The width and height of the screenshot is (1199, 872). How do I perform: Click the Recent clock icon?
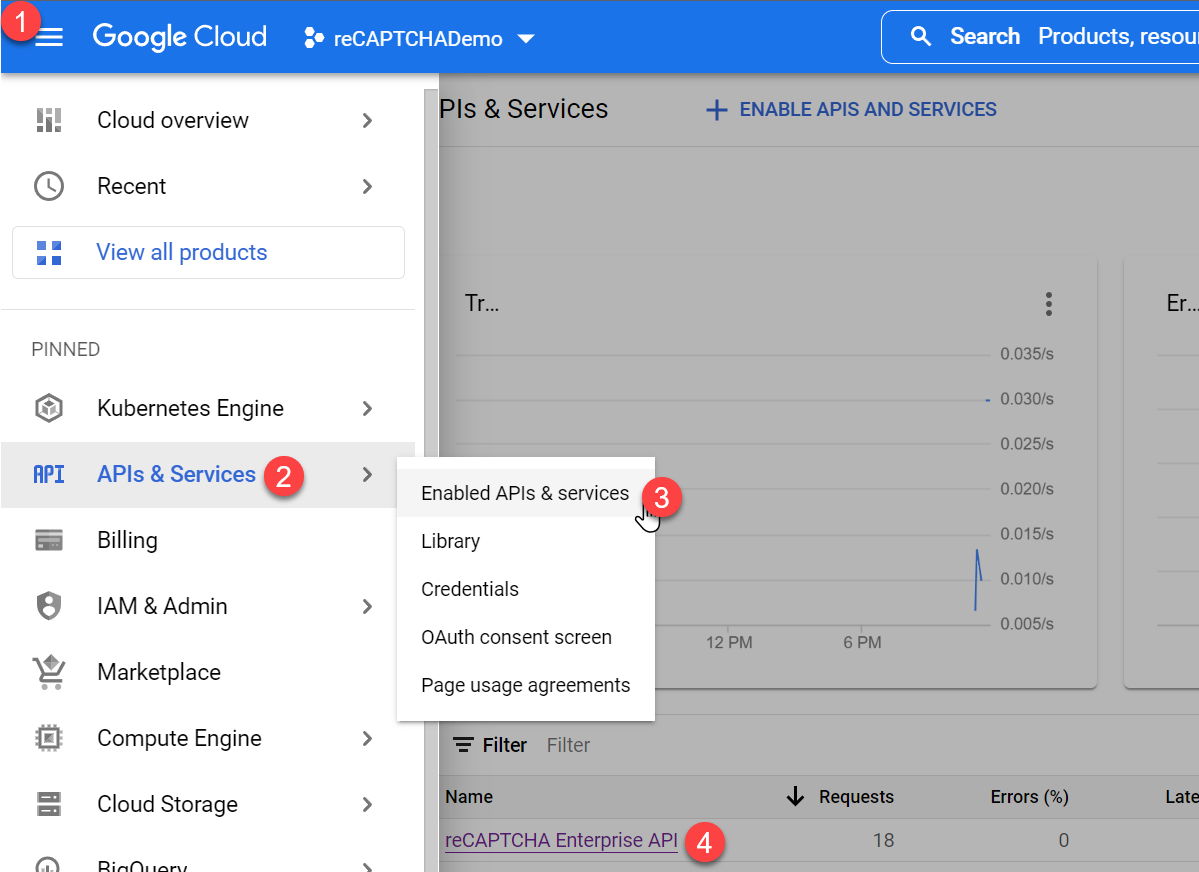click(x=49, y=186)
